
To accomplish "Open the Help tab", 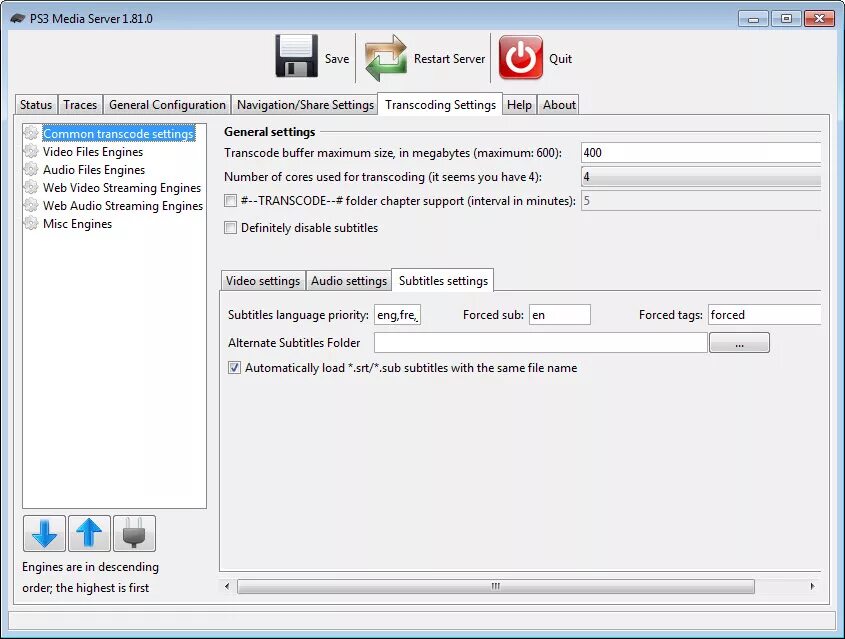I will [x=519, y=105].
